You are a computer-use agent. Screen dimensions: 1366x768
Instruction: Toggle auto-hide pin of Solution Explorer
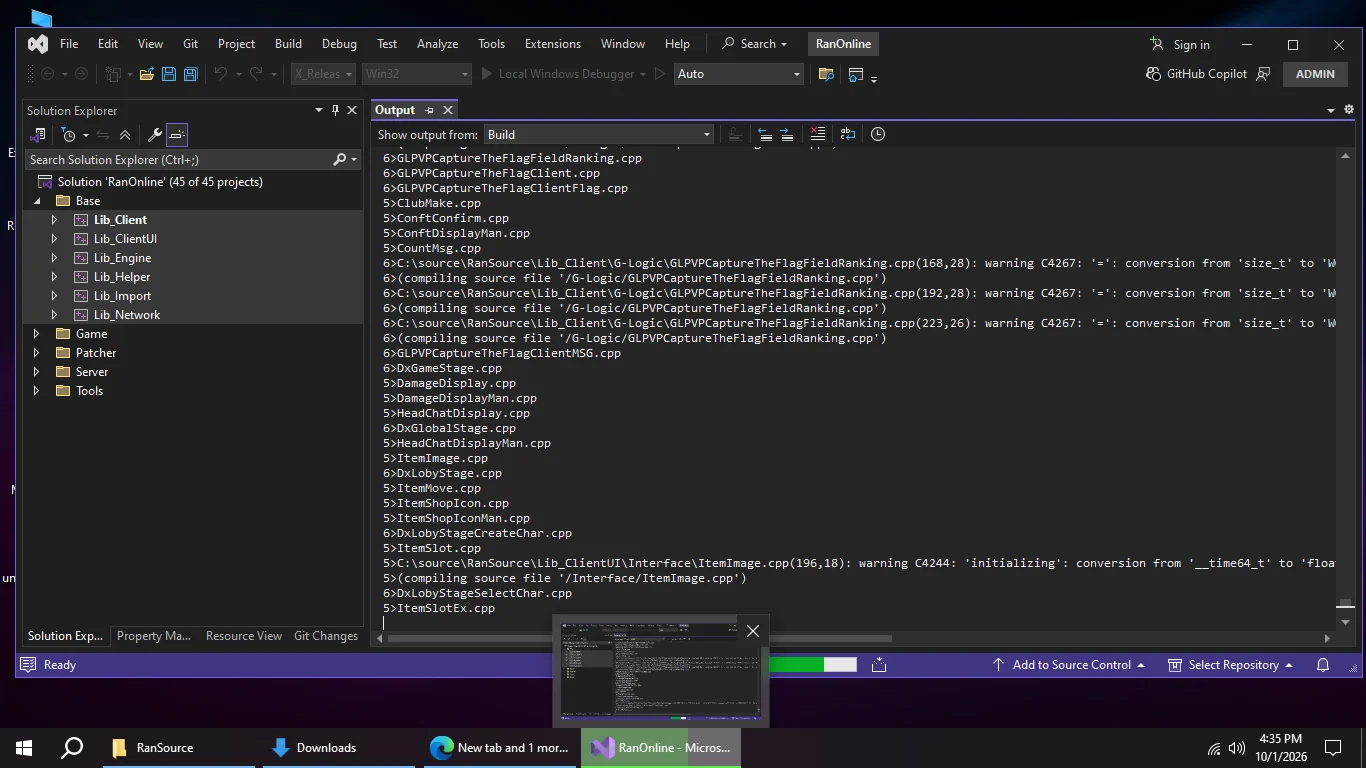coord(335,110)
